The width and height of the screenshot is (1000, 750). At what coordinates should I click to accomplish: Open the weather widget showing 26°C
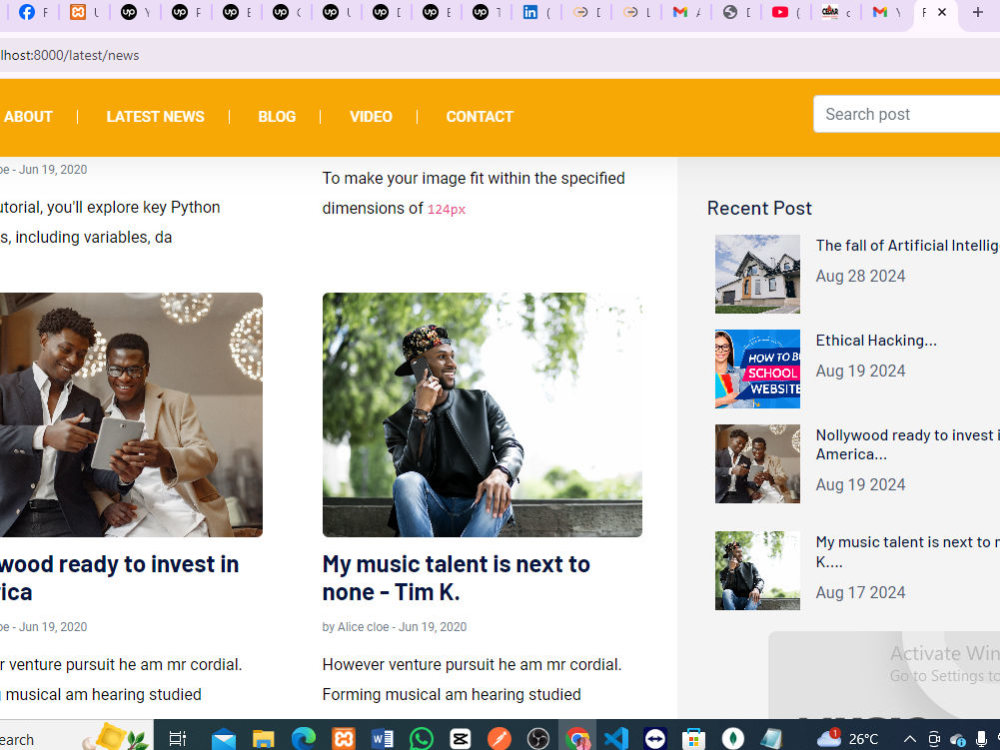[848, 739]
